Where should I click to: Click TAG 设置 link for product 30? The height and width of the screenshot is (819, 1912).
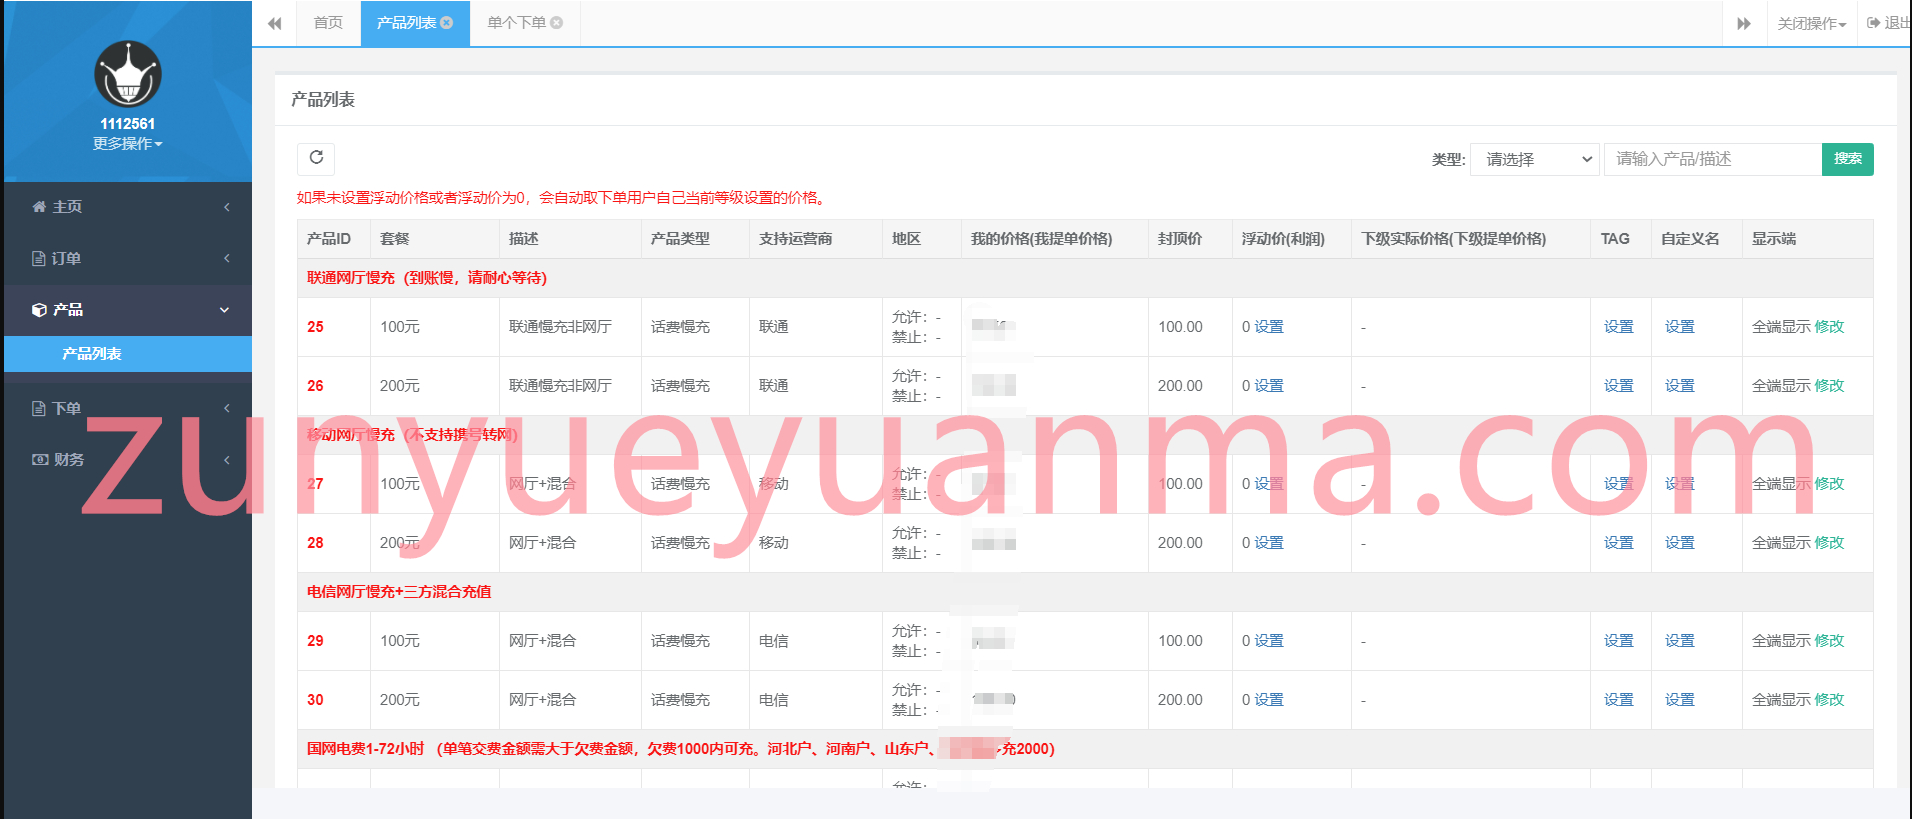coord(1619,700)
